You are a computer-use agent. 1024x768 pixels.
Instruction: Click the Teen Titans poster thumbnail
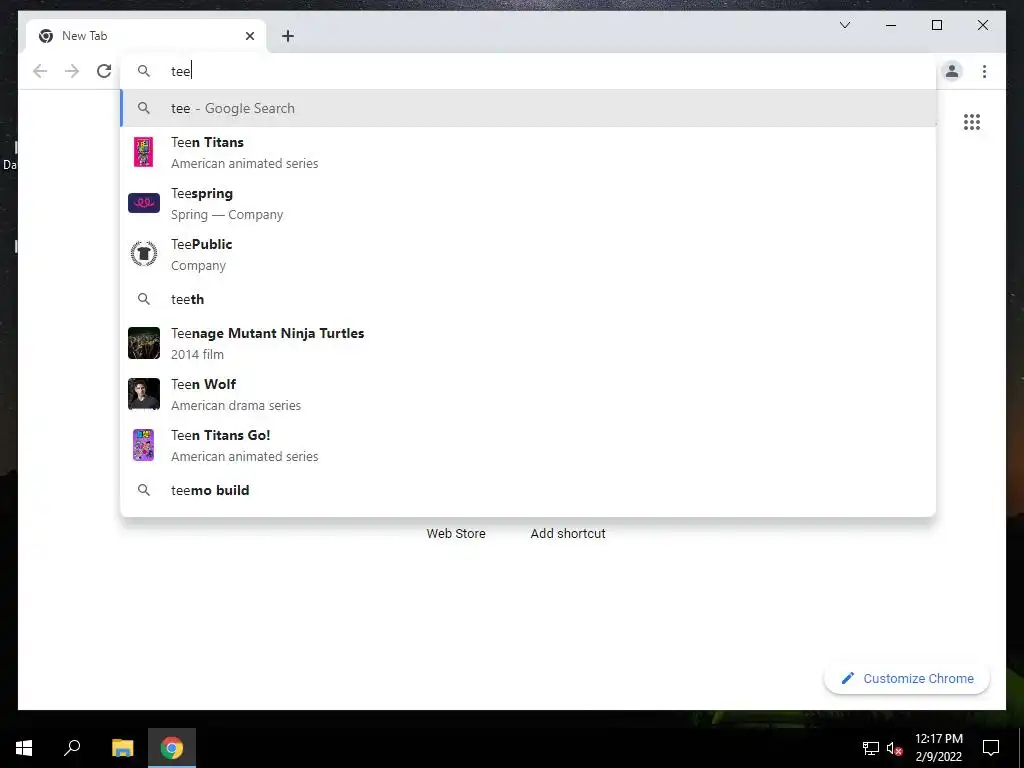click(144, 152)
